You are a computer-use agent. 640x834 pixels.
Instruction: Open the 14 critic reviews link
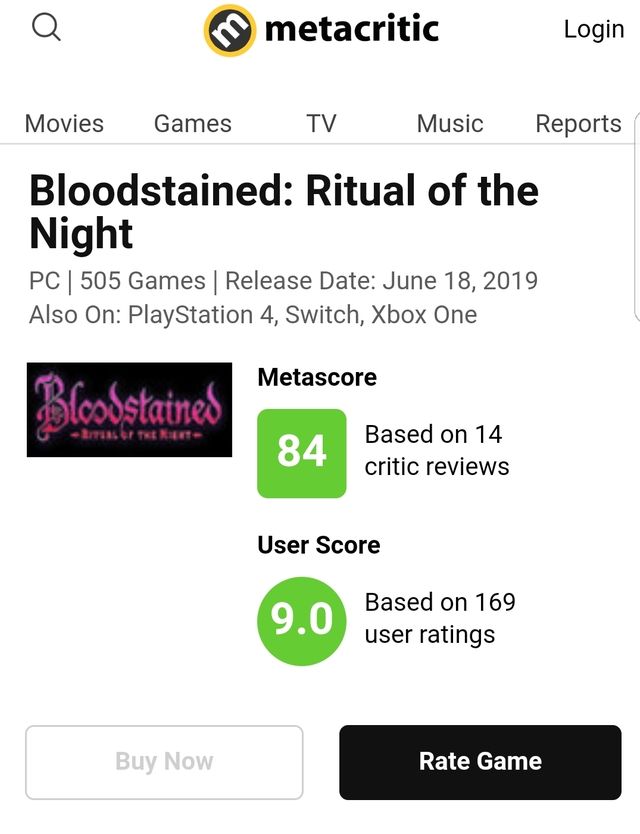click(436, 450)
